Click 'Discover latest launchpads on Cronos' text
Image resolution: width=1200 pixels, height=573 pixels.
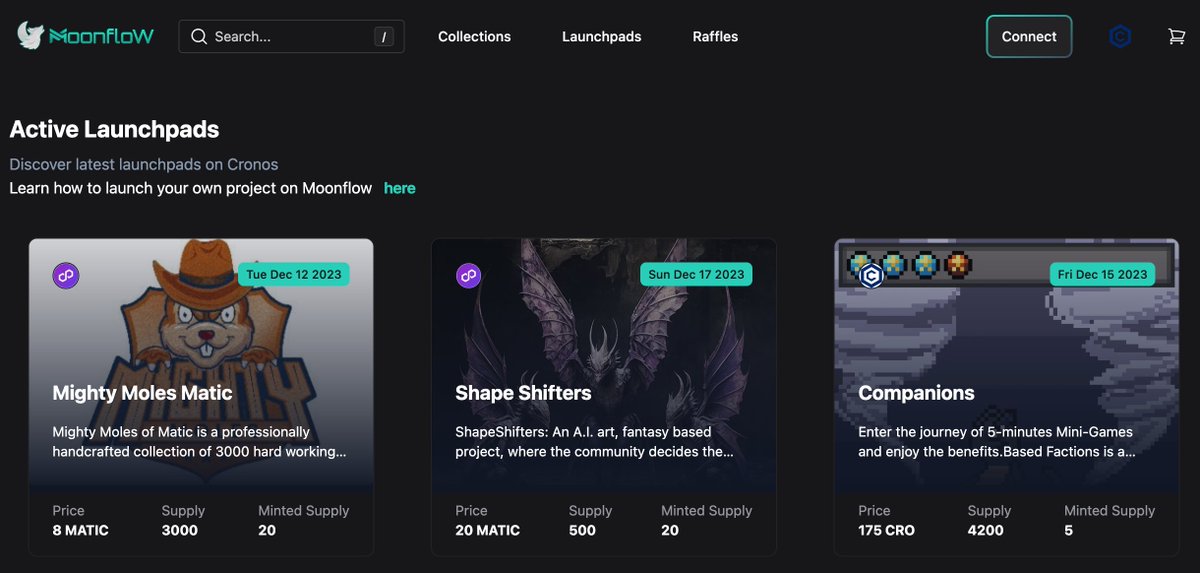click(143, 164)
